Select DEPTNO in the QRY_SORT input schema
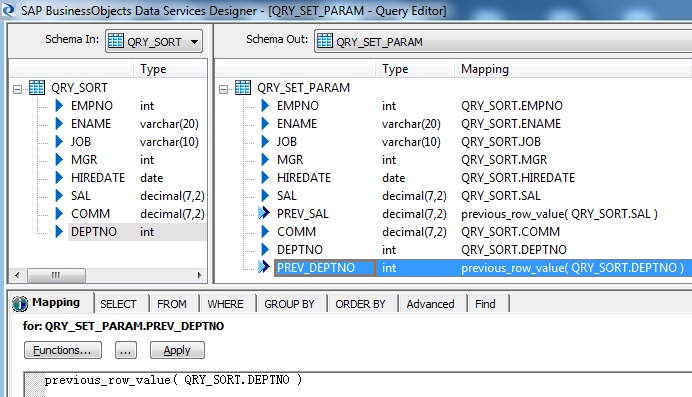 94,232
